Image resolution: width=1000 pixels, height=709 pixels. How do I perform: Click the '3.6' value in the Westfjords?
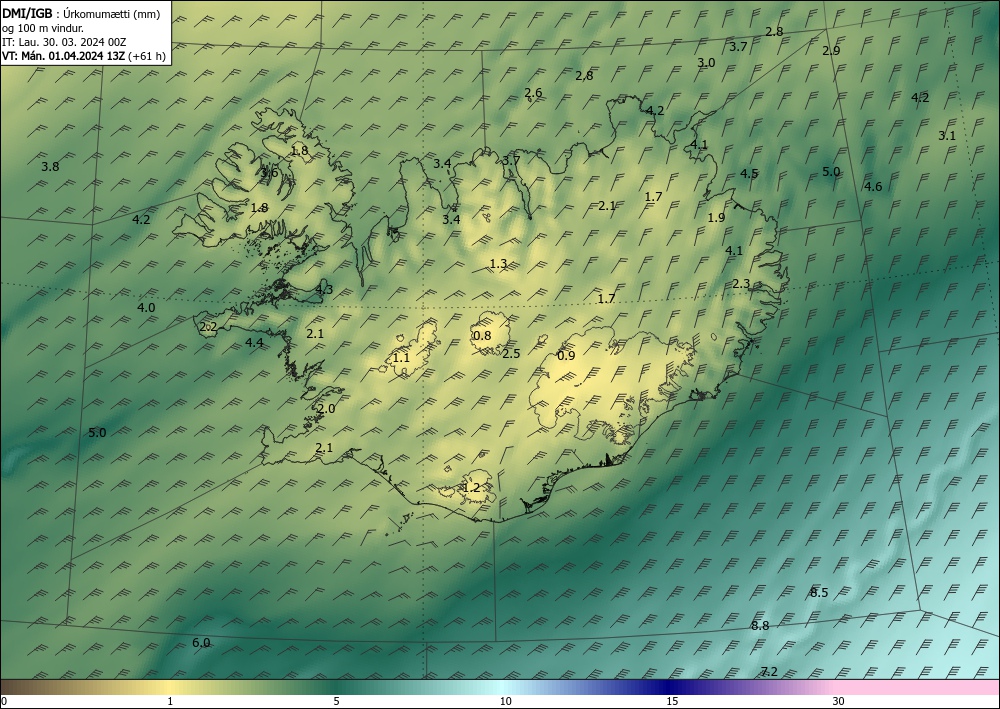click(x=269, y=172)
